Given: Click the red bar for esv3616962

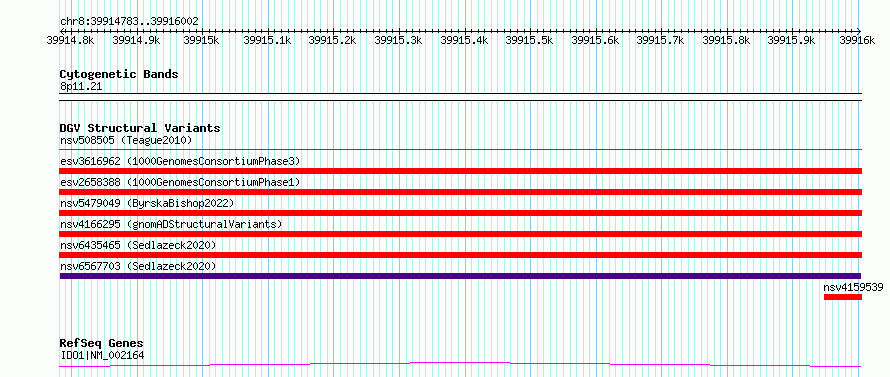Looking at the screenshot, I should [x=460, y=171].
